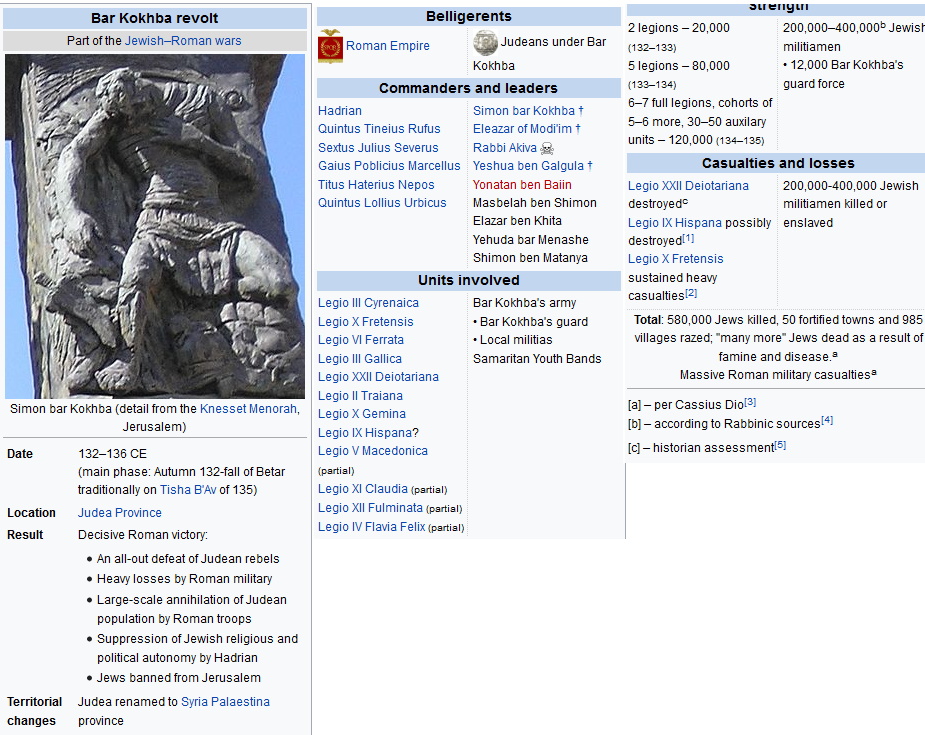925x735 pixels.
Task: Click the Tisha B'Av link
Action: point(188,490)
